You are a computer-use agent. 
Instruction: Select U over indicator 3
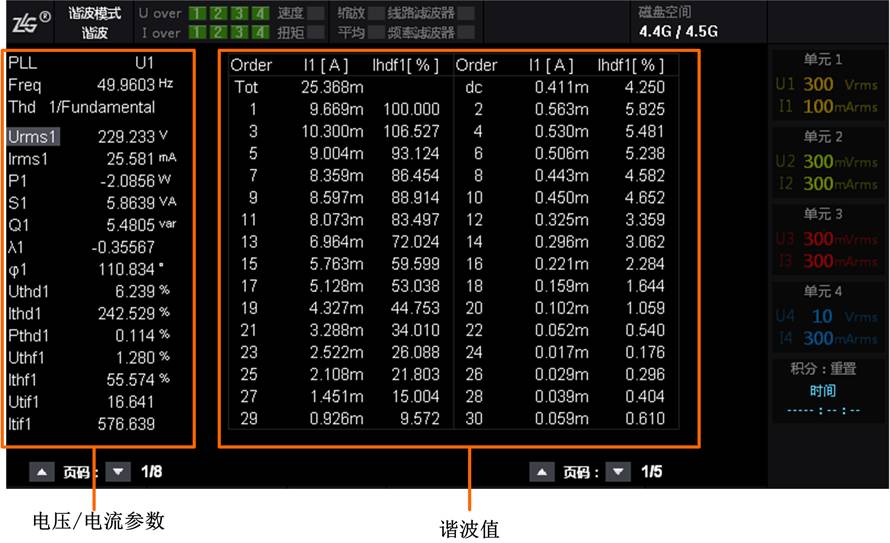(240, 13)
